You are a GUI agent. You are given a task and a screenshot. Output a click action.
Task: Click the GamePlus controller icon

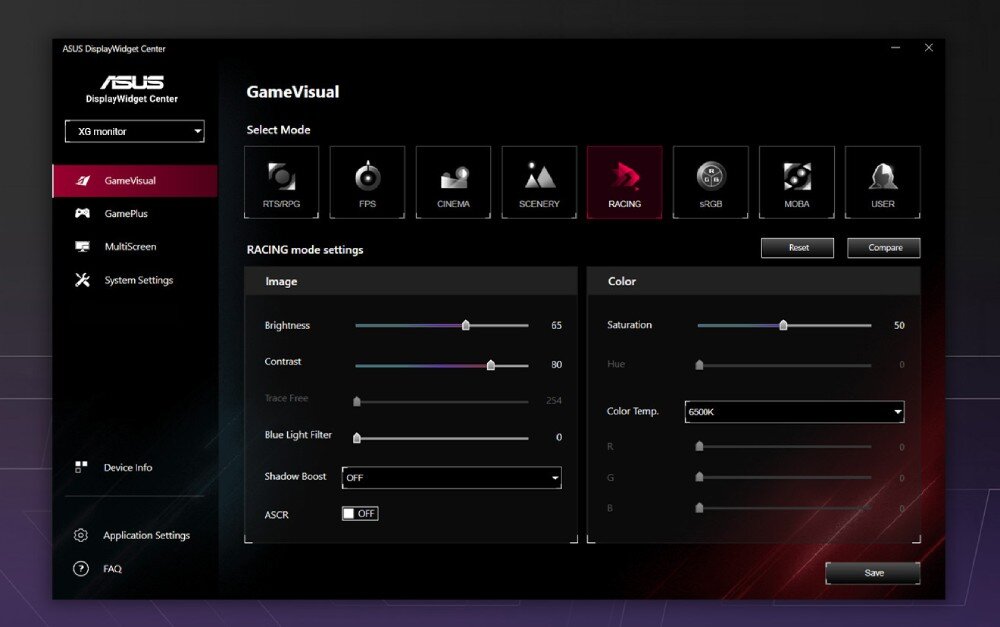tap(82, 213)
